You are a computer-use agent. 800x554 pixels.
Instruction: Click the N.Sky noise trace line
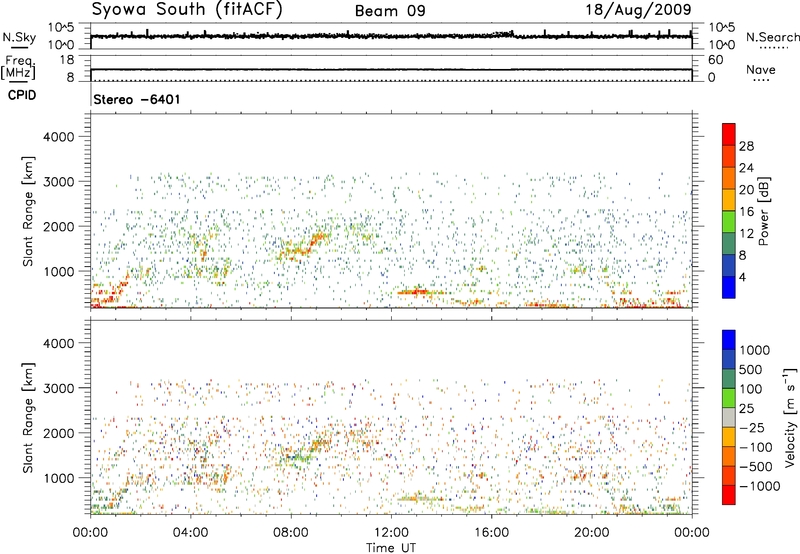[391, 36]
